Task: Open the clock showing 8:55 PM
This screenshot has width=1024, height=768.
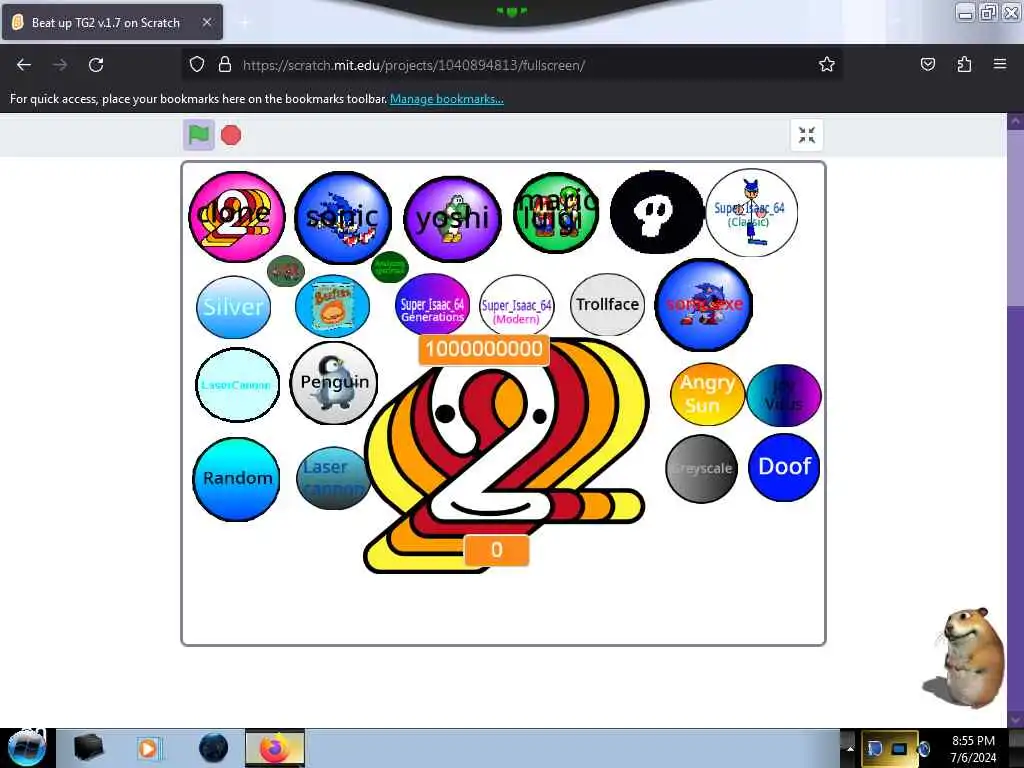Action: [x=973, y=748]
